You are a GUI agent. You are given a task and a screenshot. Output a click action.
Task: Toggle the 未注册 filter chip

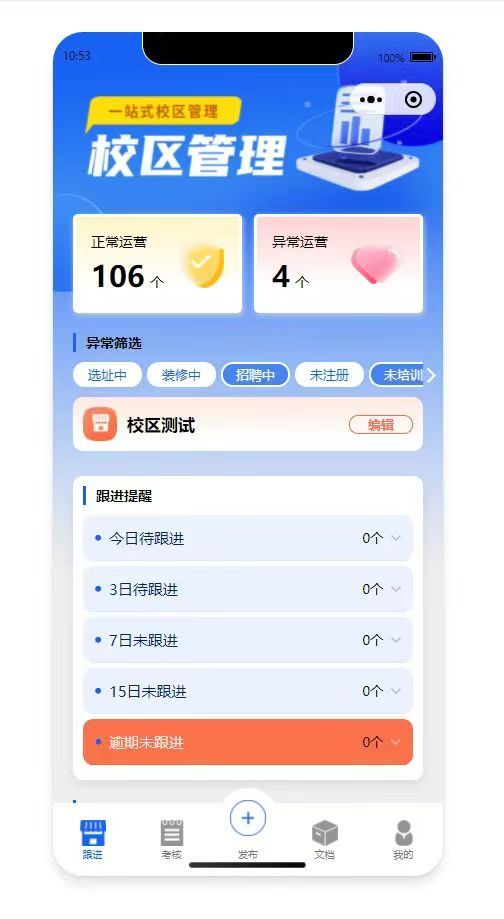329,375
